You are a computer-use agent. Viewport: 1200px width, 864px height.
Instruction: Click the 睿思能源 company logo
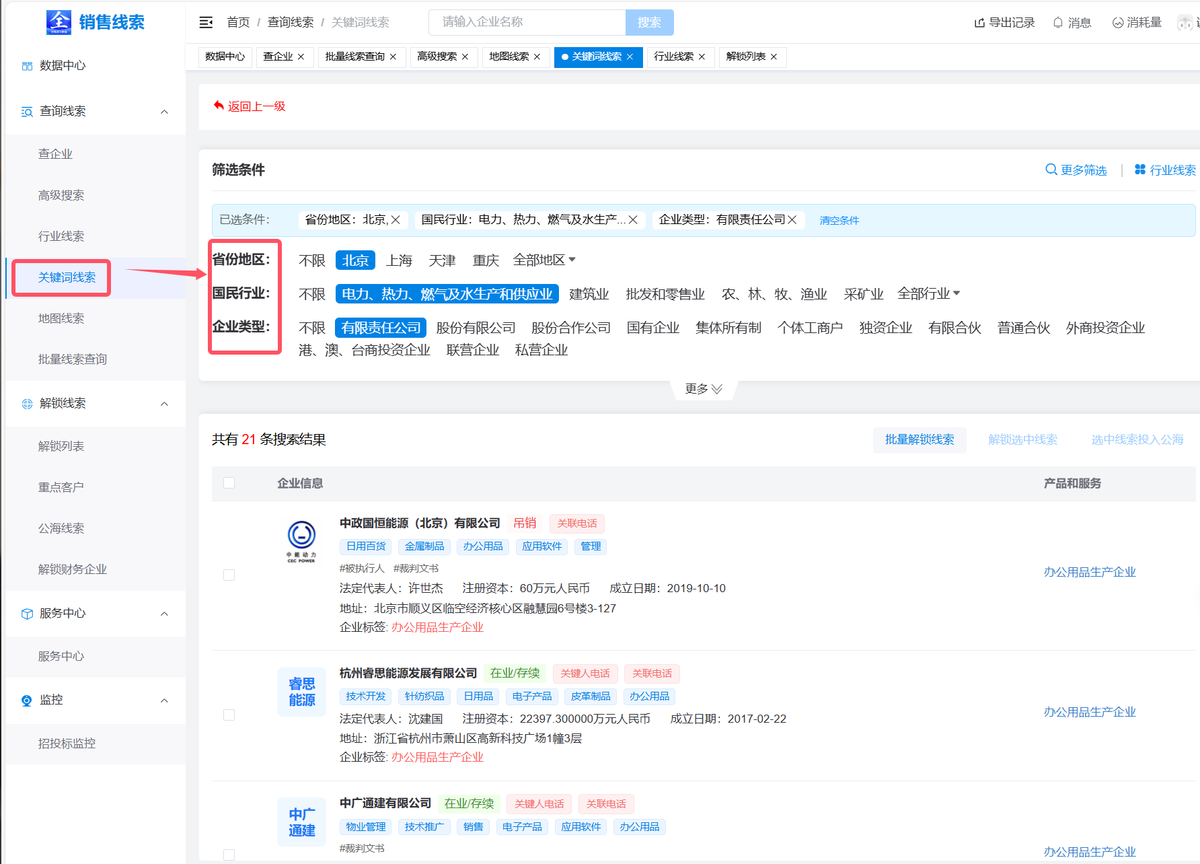[x=301, y=692]
